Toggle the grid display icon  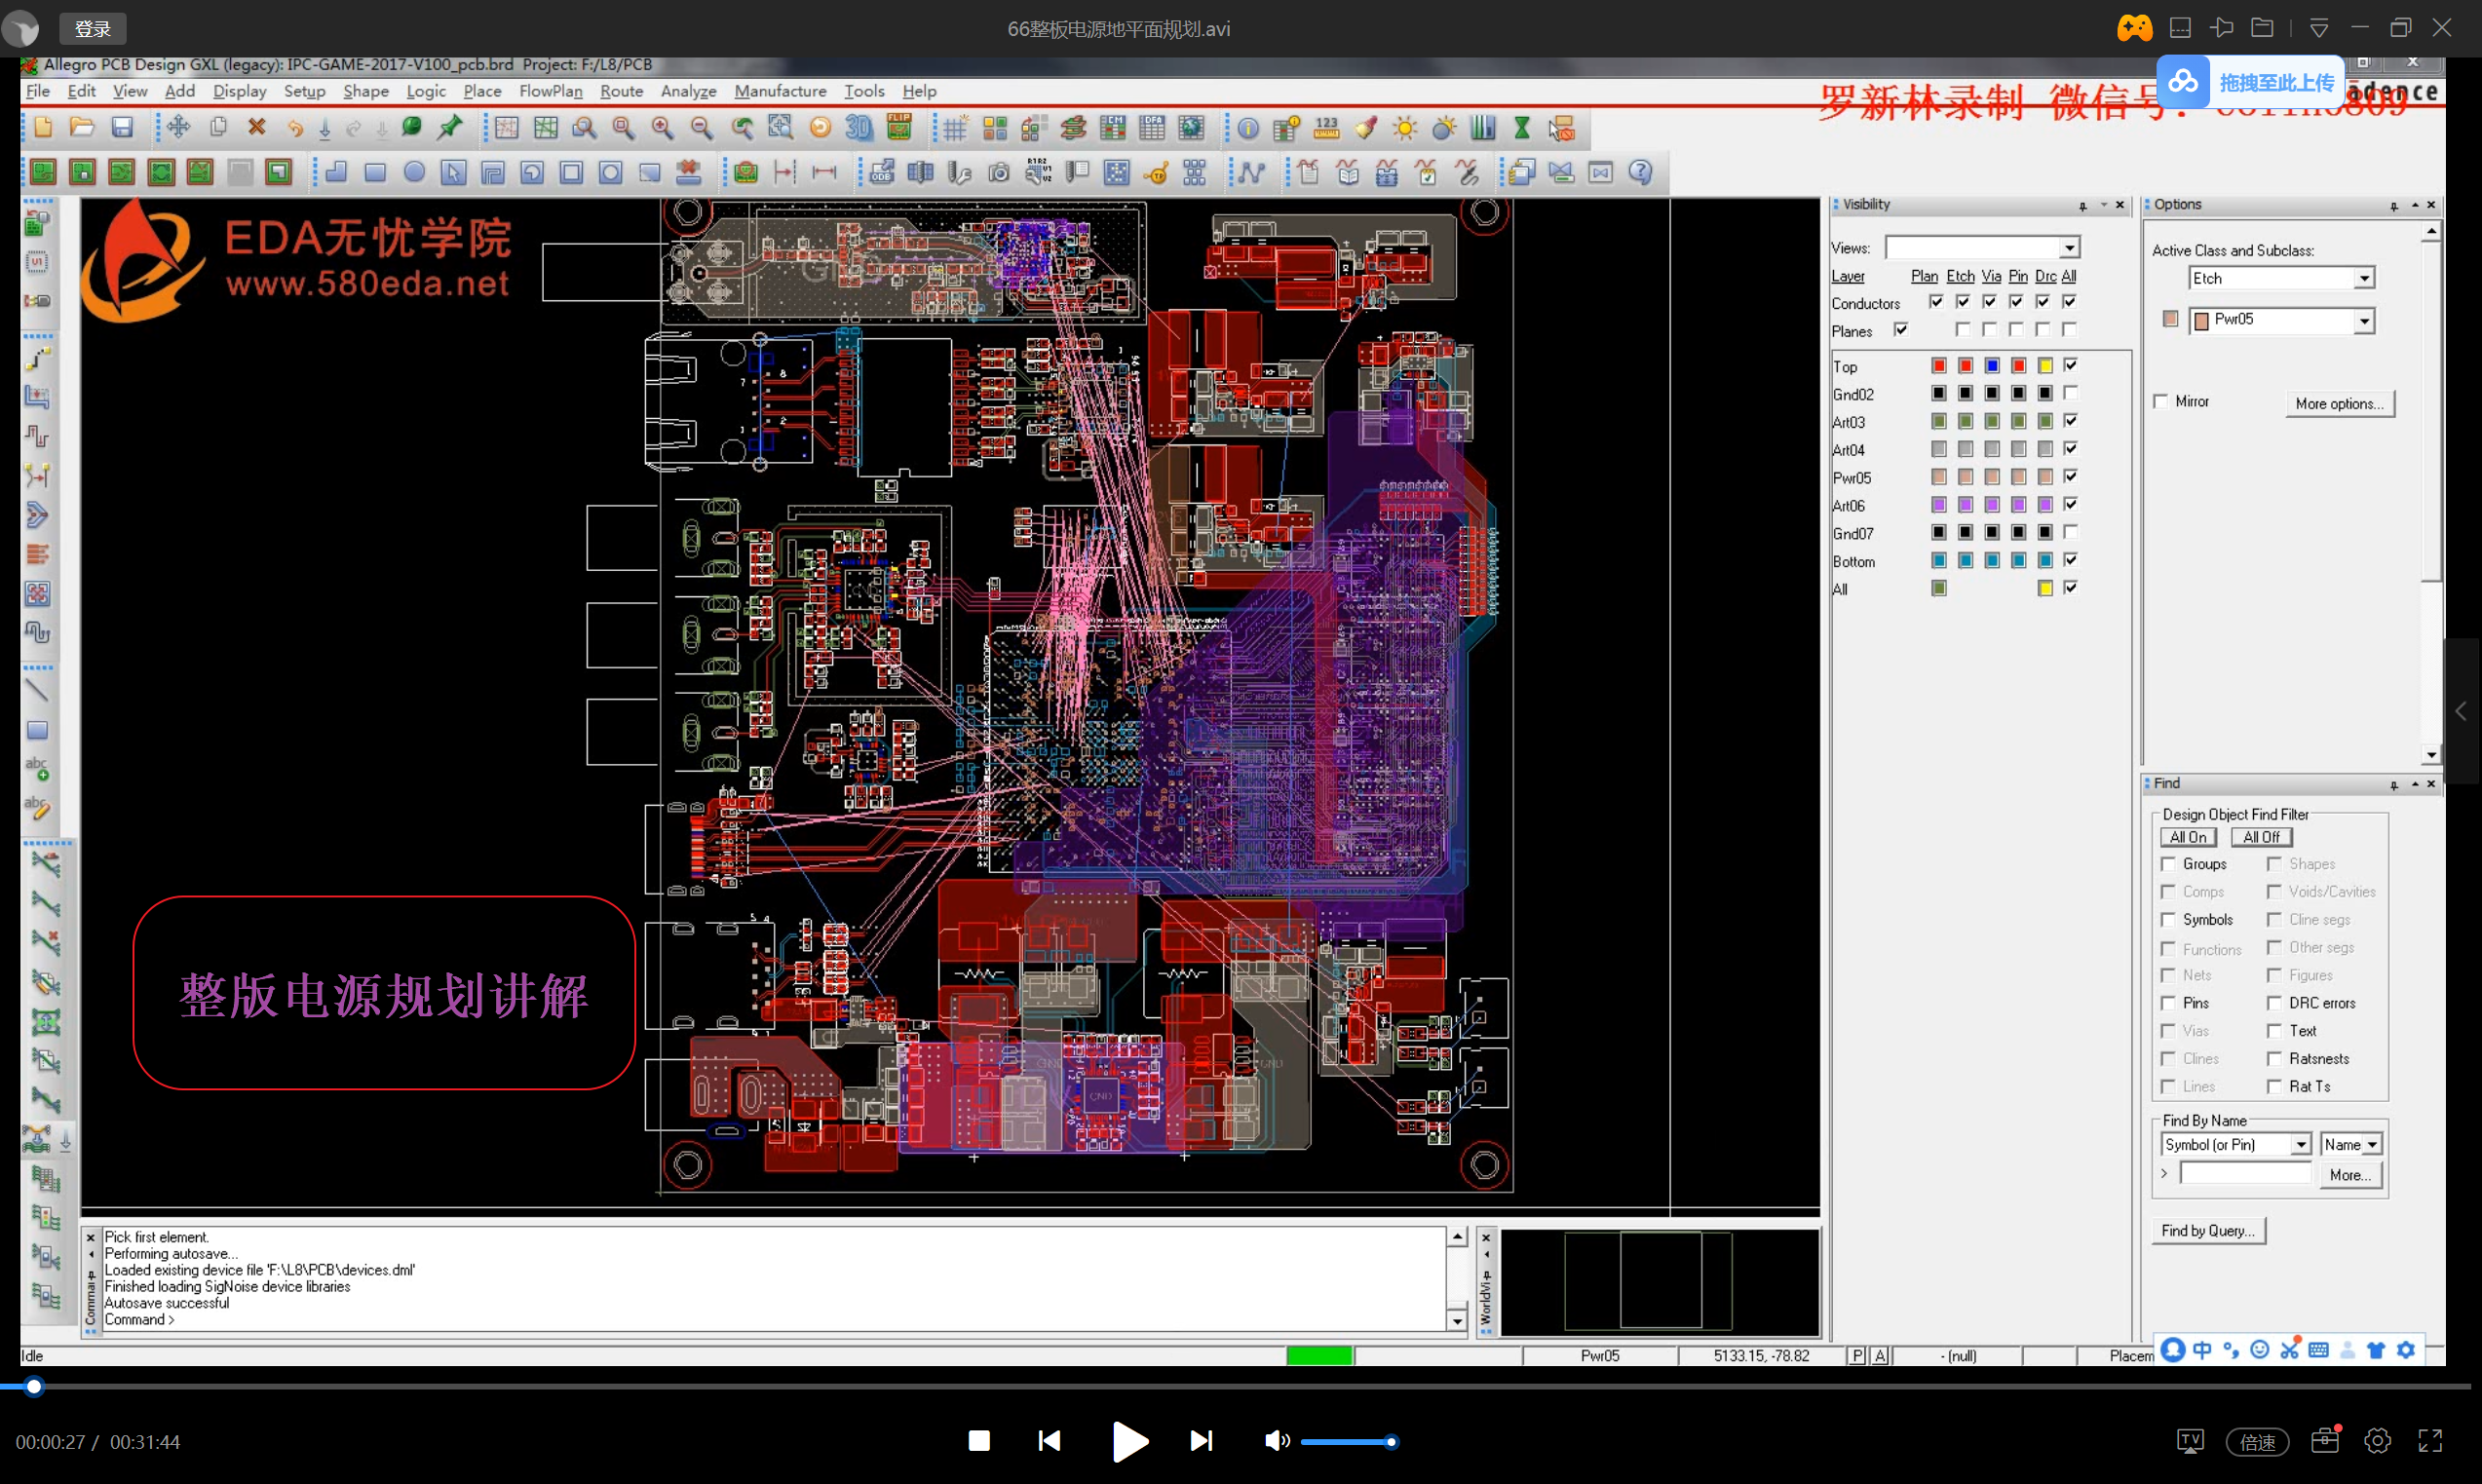click(955, 128)
